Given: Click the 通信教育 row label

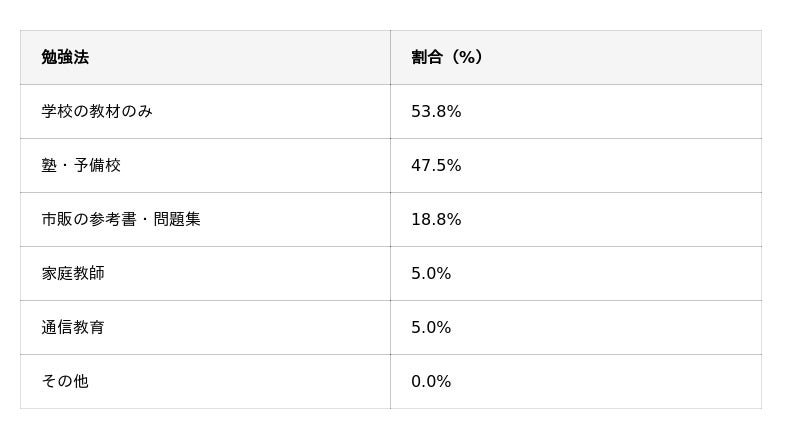Looking at the screenshot, I should tap(73, 328).
